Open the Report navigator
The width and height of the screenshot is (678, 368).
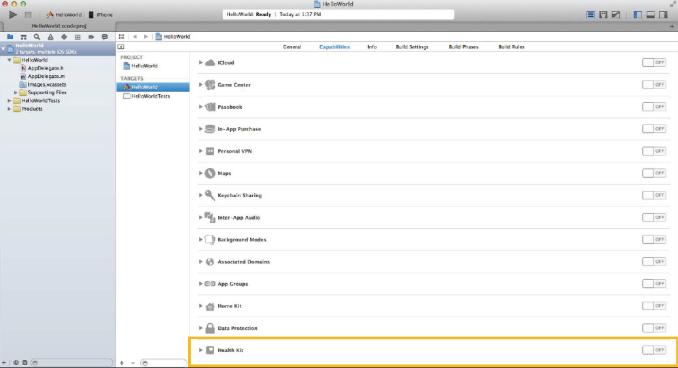click(x=104, y=37)
